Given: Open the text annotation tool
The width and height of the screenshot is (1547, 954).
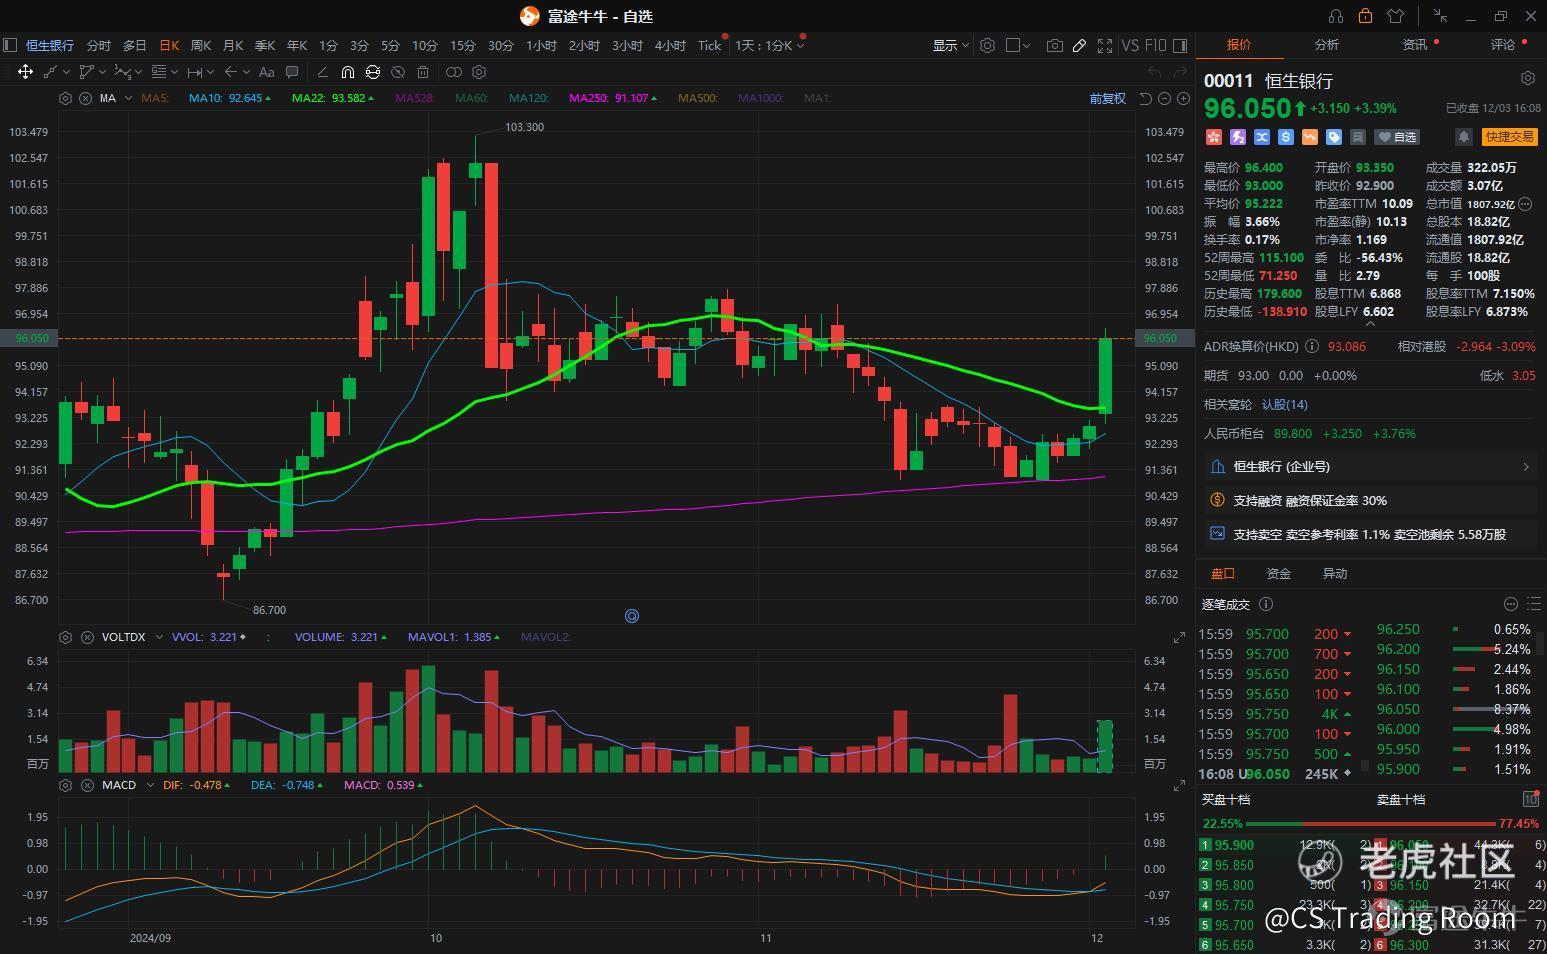Looking at the screenshot, I should coord(266,72).
